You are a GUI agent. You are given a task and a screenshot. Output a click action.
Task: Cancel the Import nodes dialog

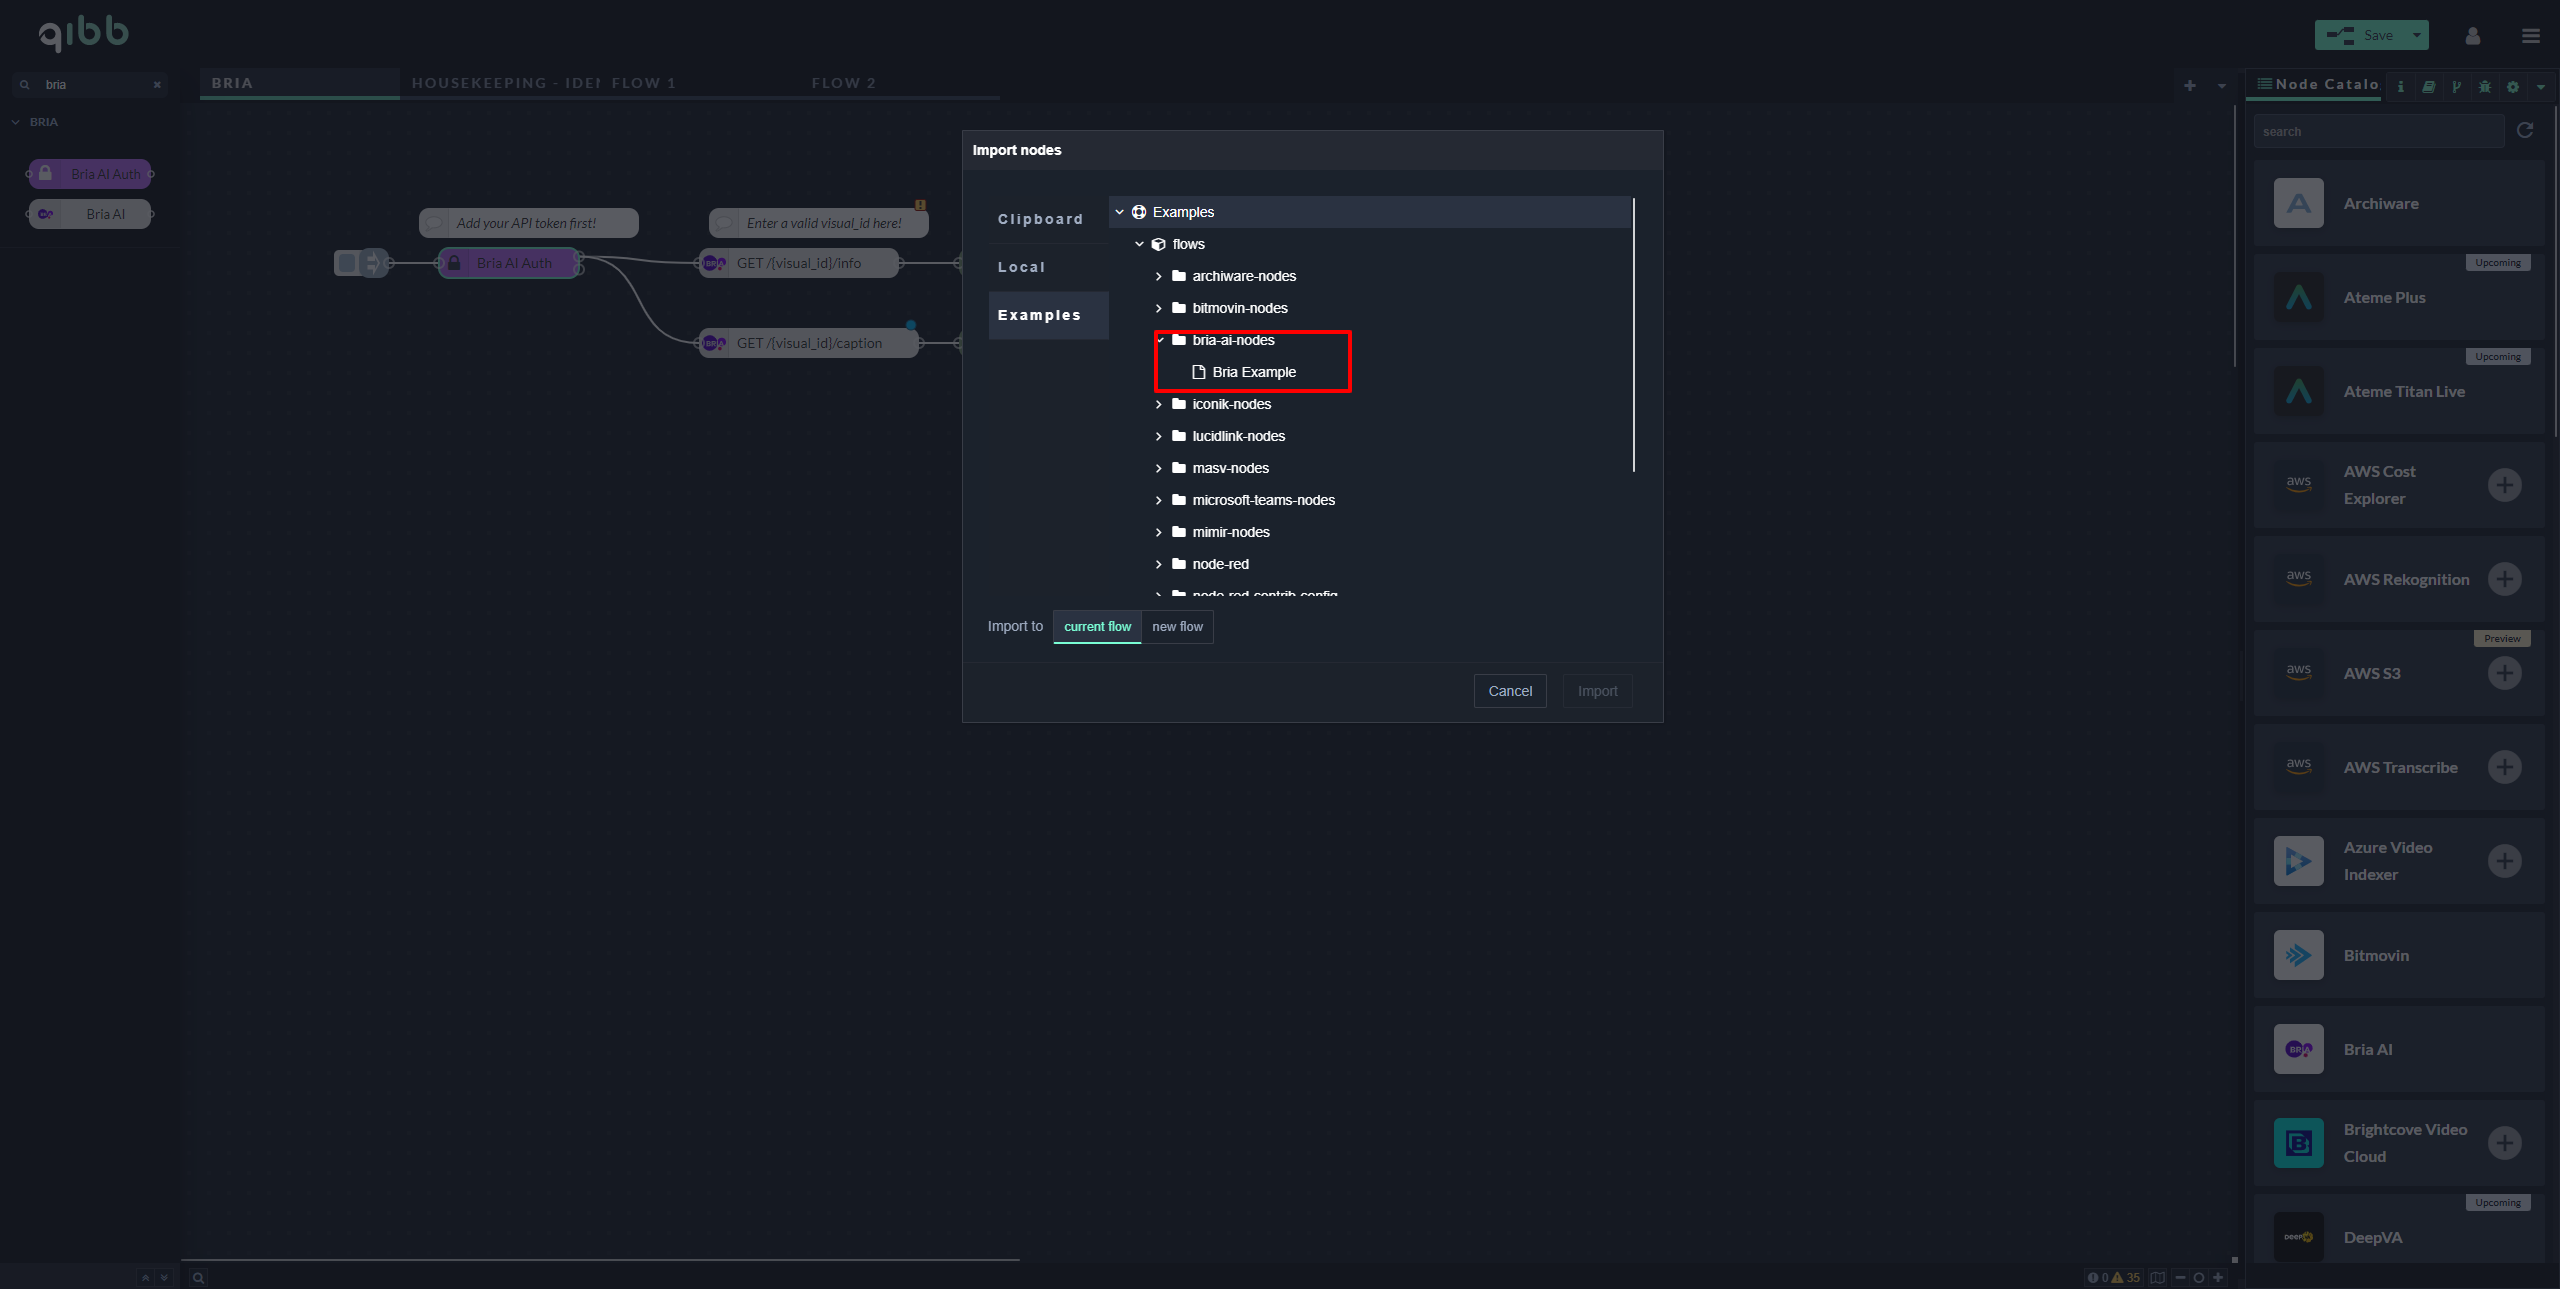tap(1510, 691)
